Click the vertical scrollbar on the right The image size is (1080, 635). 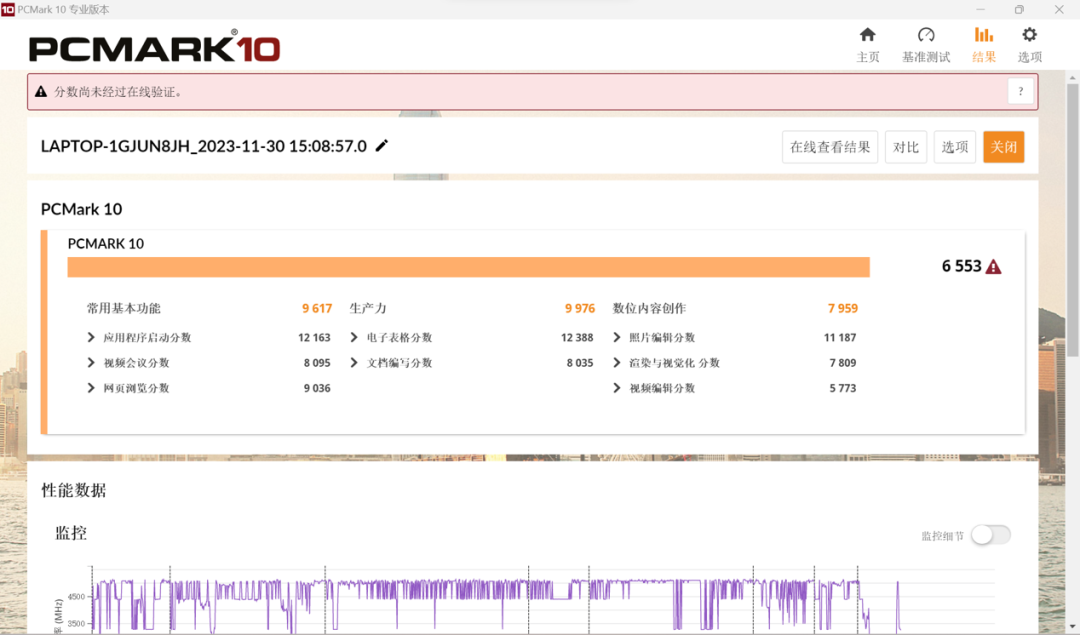pos(1072,220)
